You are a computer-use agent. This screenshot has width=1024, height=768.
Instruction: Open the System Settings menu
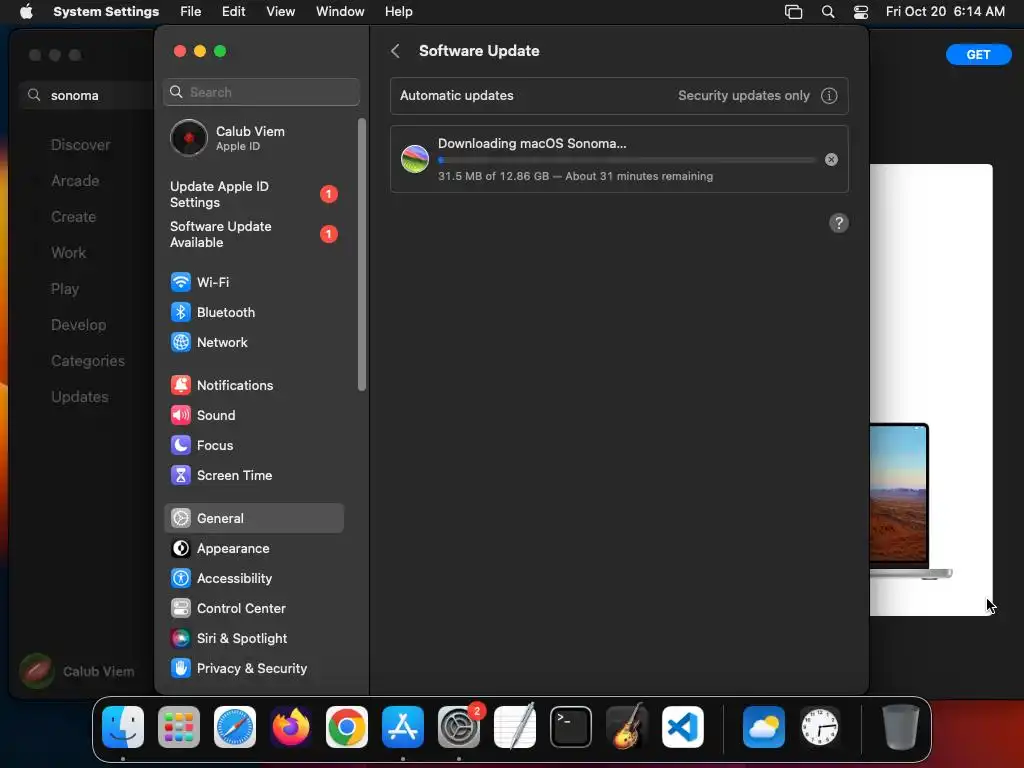[106, 12]
